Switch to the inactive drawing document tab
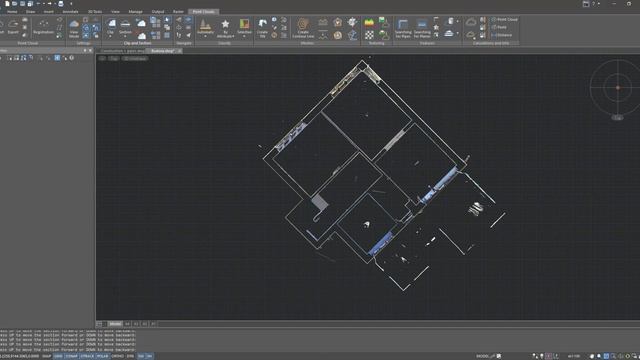 click(x=122, y=51)
